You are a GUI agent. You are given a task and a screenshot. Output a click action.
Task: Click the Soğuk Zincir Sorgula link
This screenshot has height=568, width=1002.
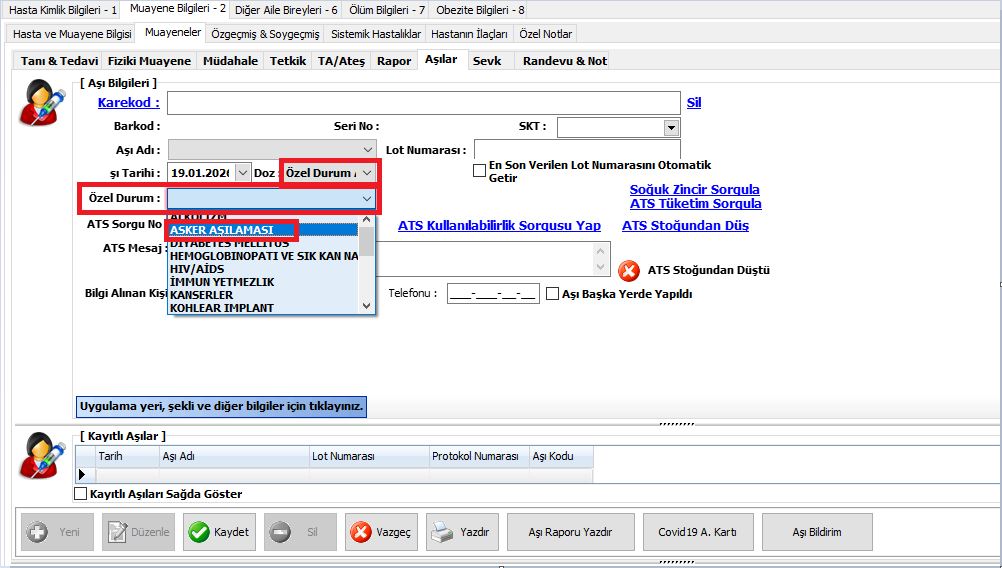(694, 189)
